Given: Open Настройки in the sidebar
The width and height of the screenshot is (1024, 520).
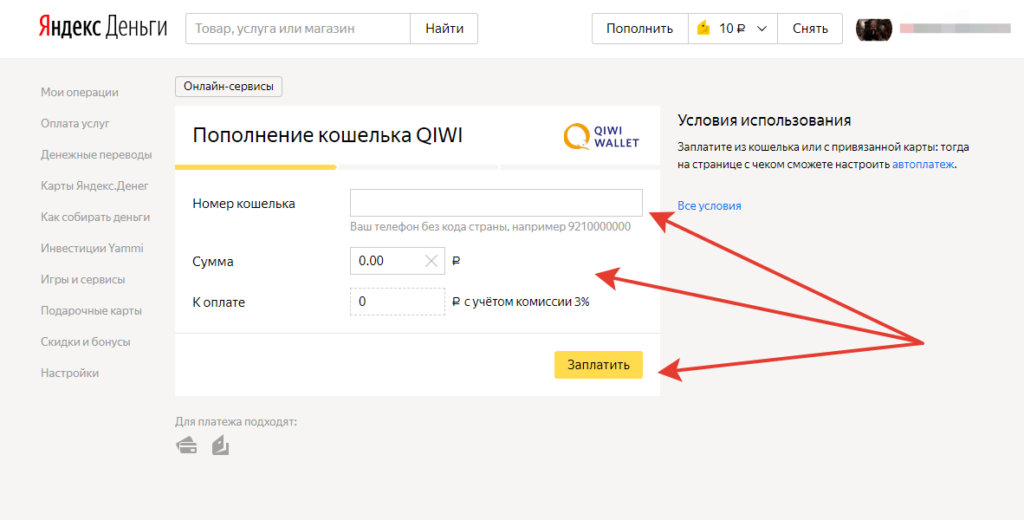Looking at the screenshot, I should tap(70, 374).
